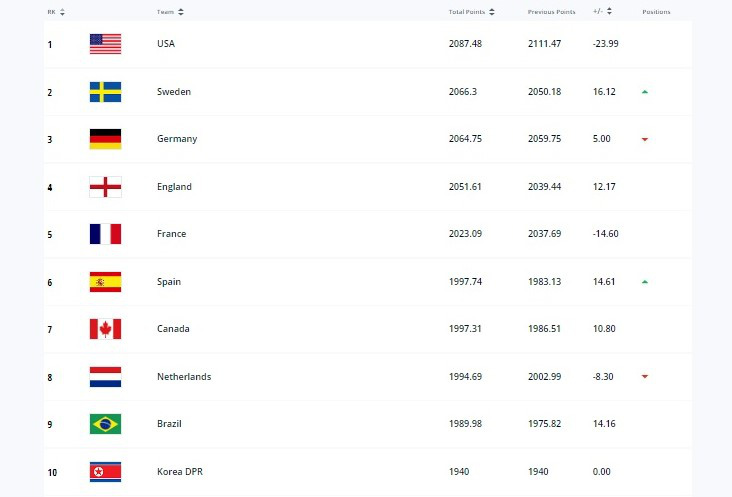Sort by Total Points arrows
The height and width of the screenshot is (497, 732).
pos(490,12)
